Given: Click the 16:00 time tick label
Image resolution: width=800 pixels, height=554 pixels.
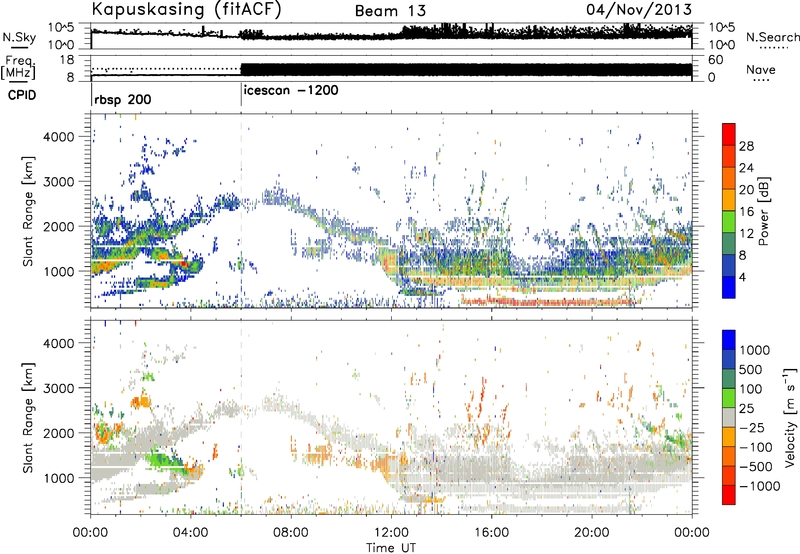Looking at the screenshot, I should [491, 533].
